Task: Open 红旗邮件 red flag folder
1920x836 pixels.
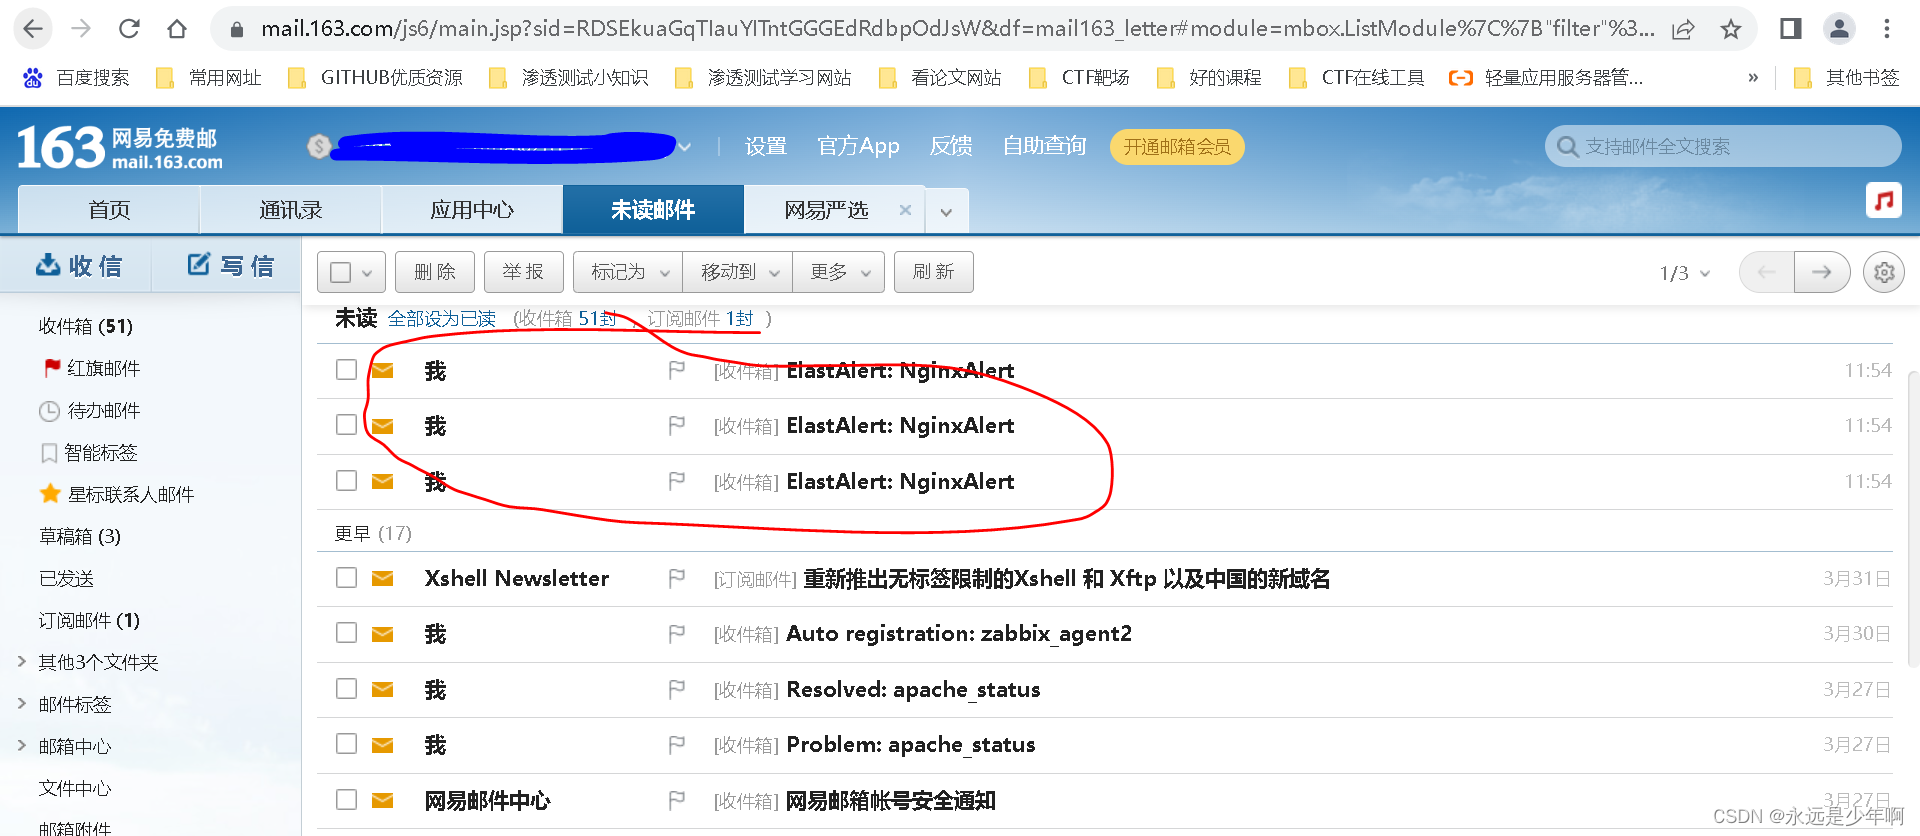Action: [x=92, y=368]
